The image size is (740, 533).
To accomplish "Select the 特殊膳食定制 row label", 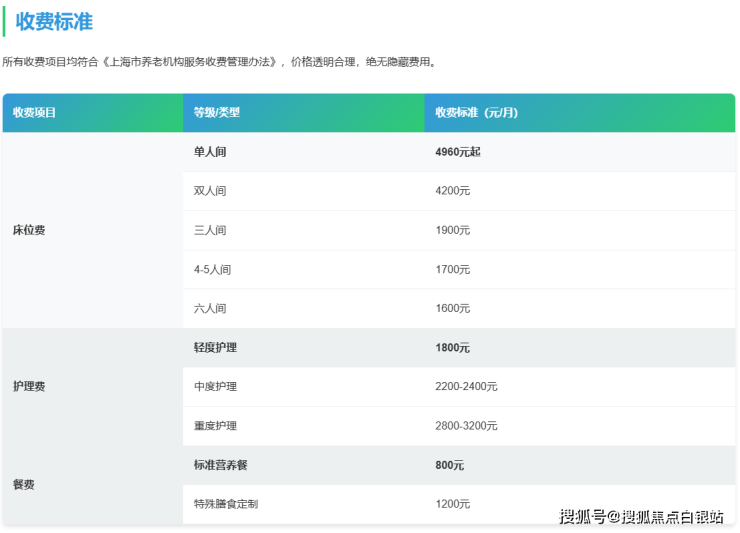I will (x=226, y=504).
